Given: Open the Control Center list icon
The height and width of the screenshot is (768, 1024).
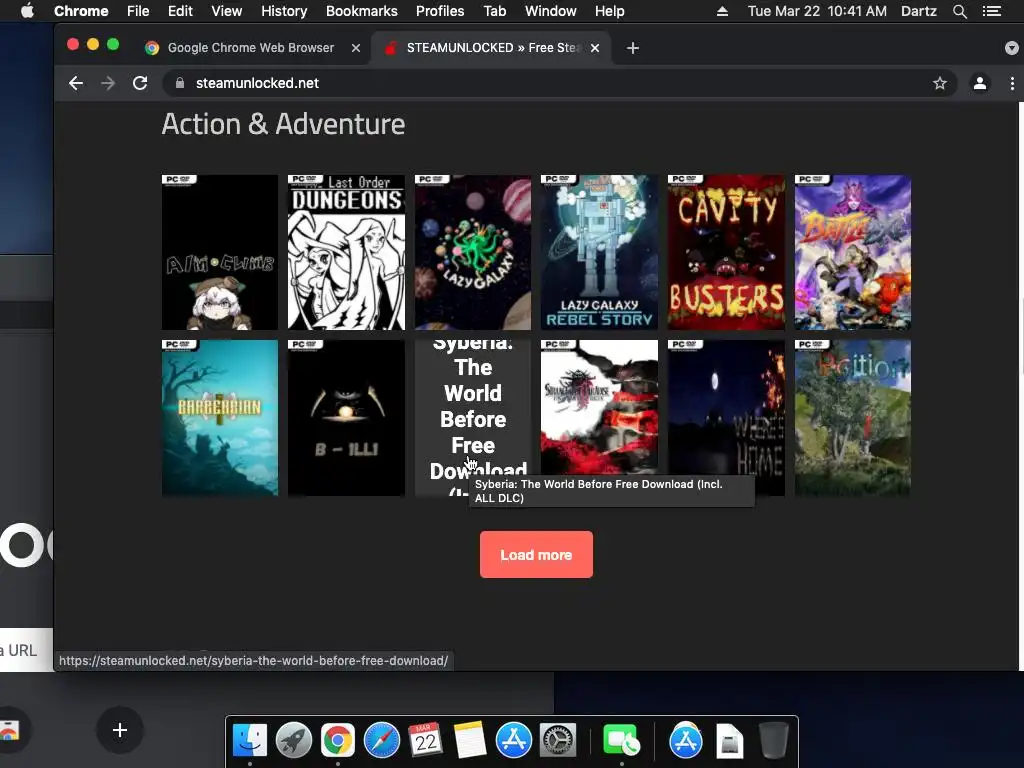Looking at the screenshot, I should 992,11.
